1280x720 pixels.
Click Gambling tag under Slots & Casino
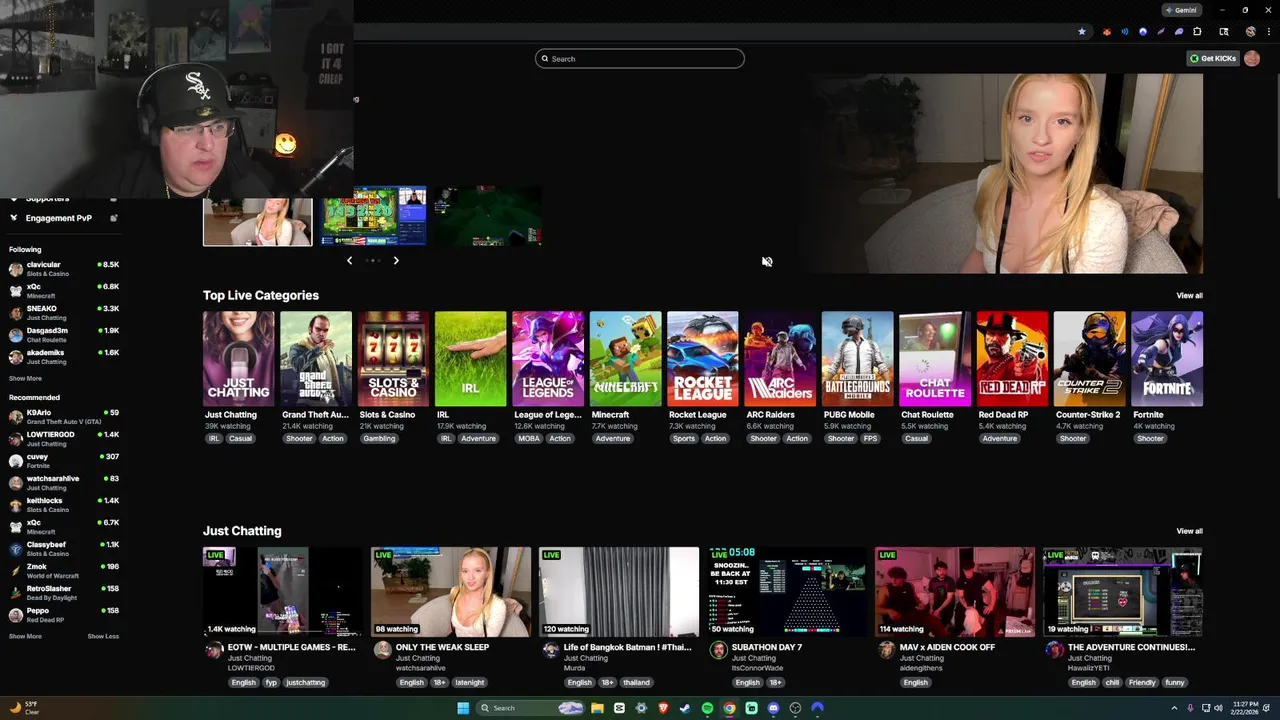[x=379, y=438]
